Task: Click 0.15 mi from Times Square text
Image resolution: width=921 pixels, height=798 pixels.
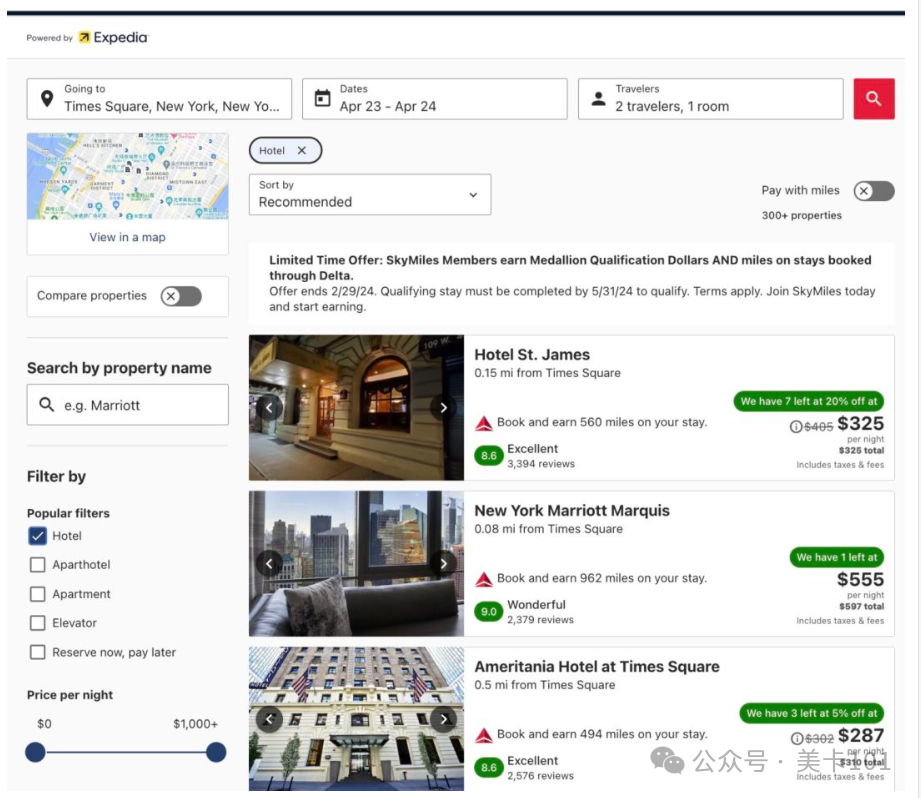Action: tap(547, 373)
